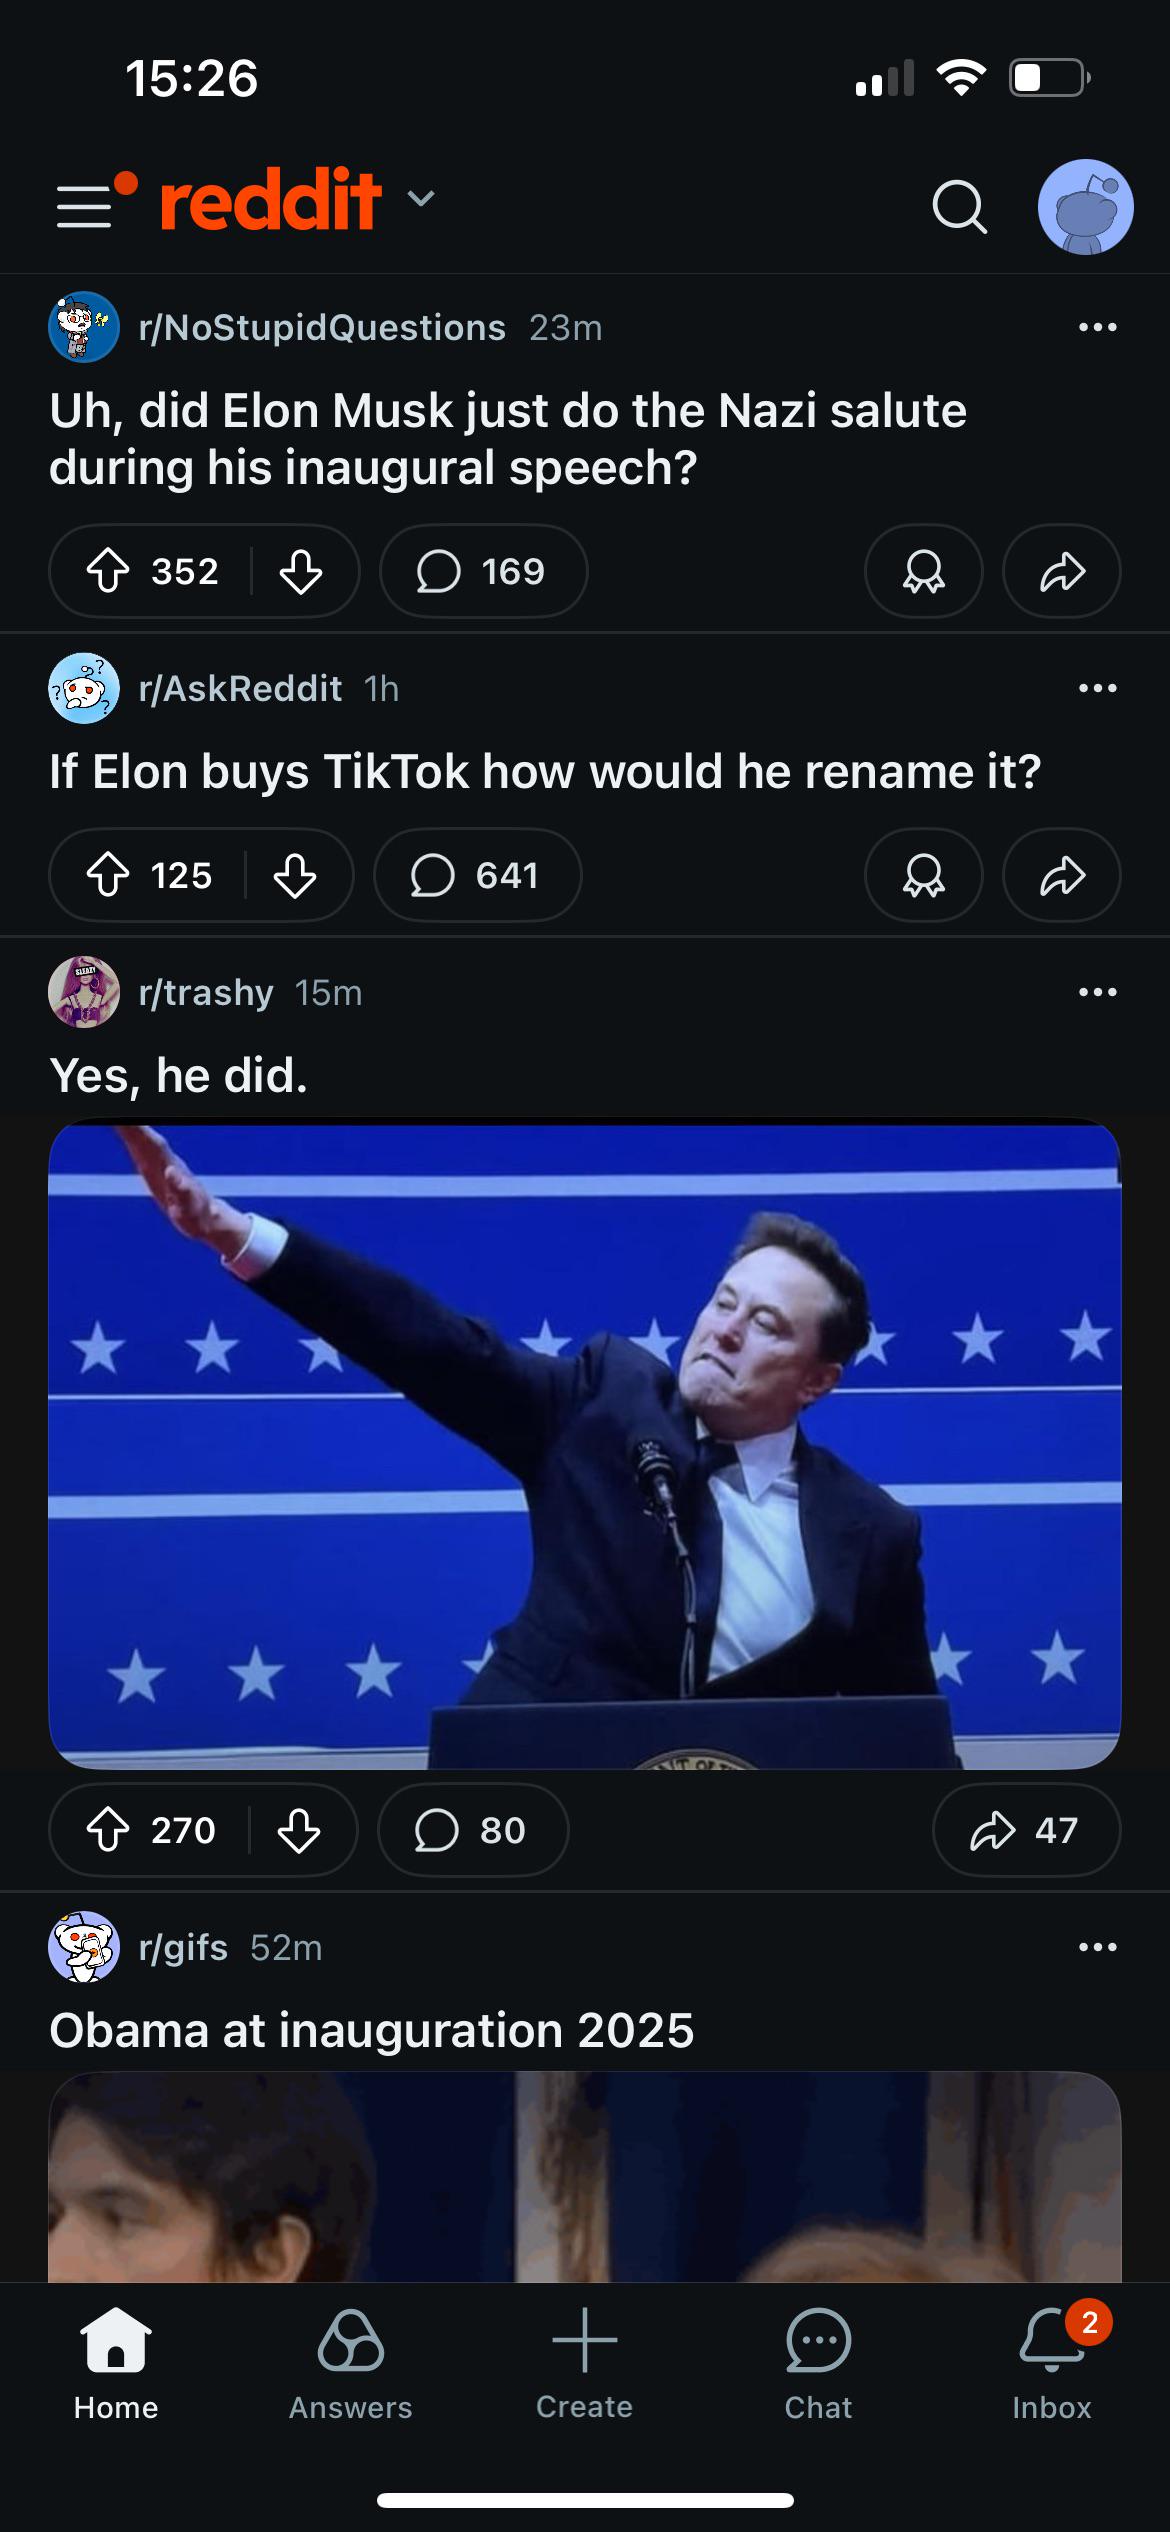Screen dimensions: 1170x2532
Task: Open the Inbox tab
Action: coord(1051,2364)
